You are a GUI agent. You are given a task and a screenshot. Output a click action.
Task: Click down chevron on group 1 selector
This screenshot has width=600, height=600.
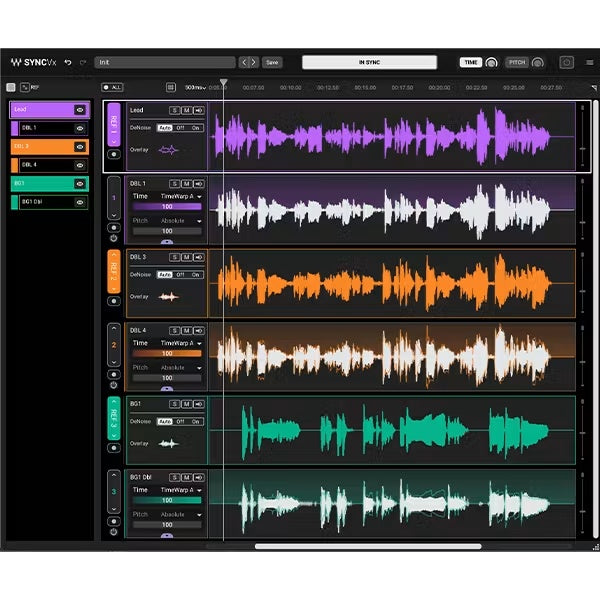click(114, 215)
